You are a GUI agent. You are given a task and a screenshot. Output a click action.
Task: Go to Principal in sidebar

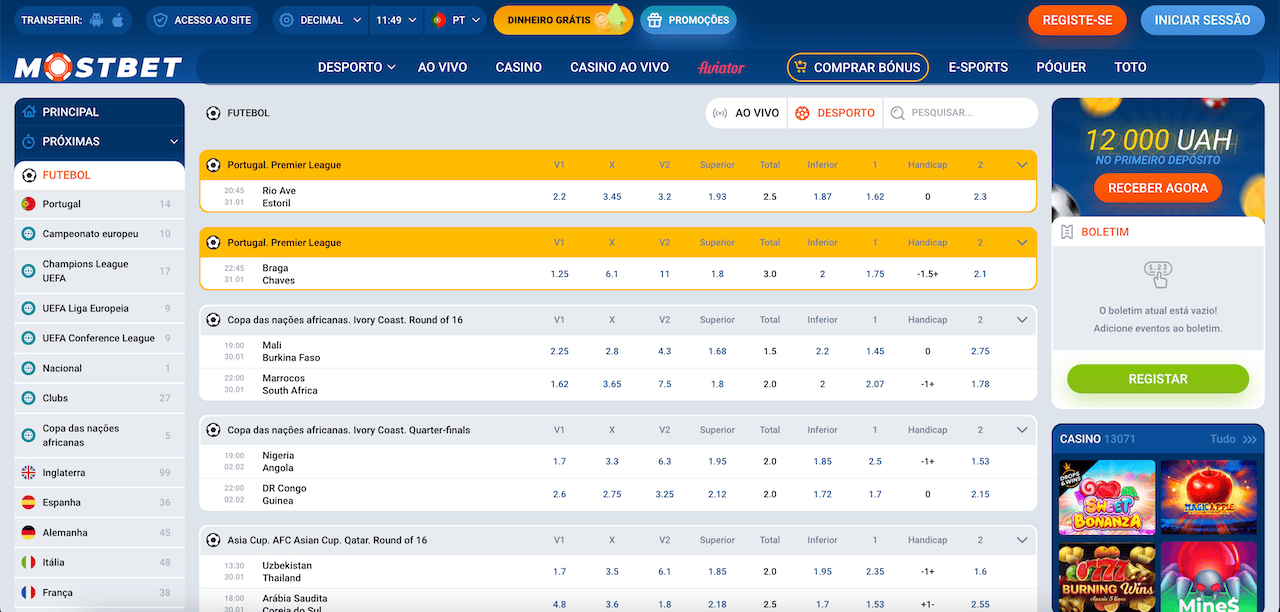tap(99, 112)
